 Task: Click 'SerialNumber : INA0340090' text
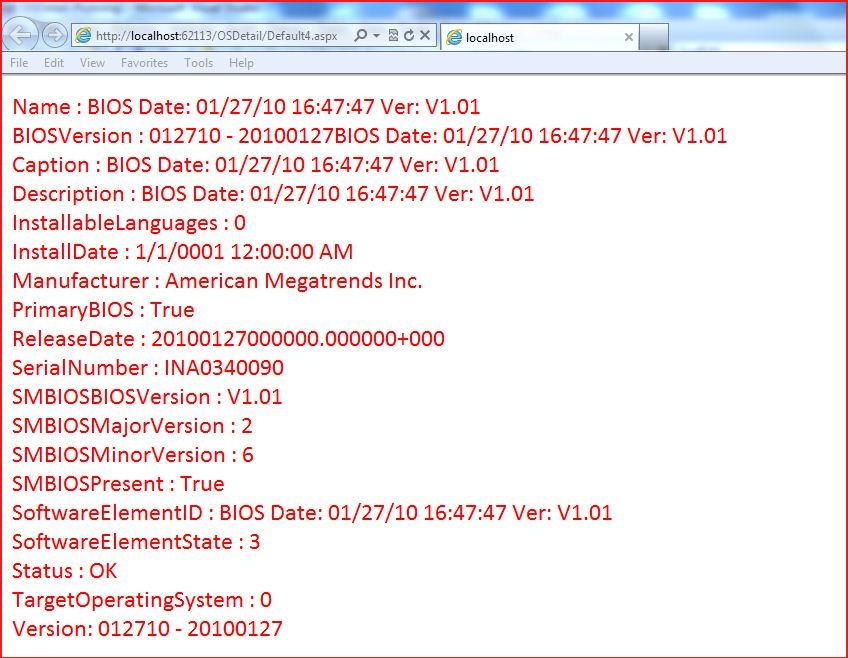tap(148, 368)
